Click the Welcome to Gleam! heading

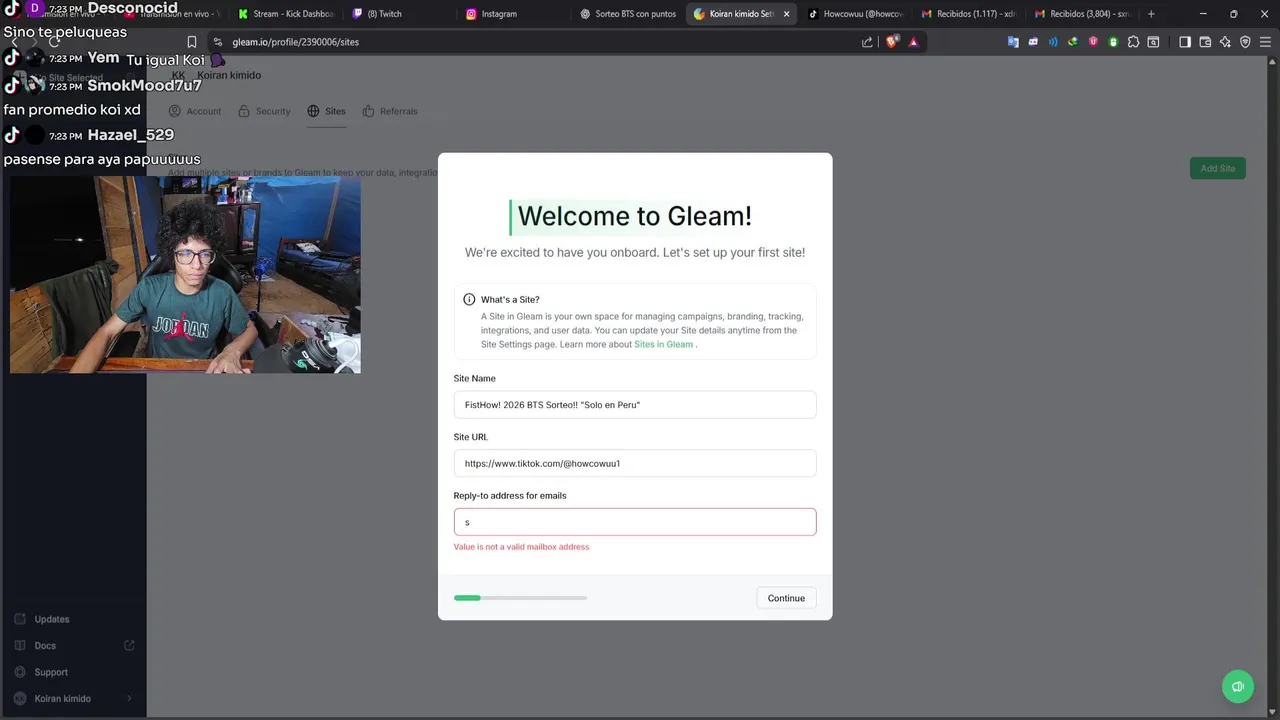tap(635, 216)
